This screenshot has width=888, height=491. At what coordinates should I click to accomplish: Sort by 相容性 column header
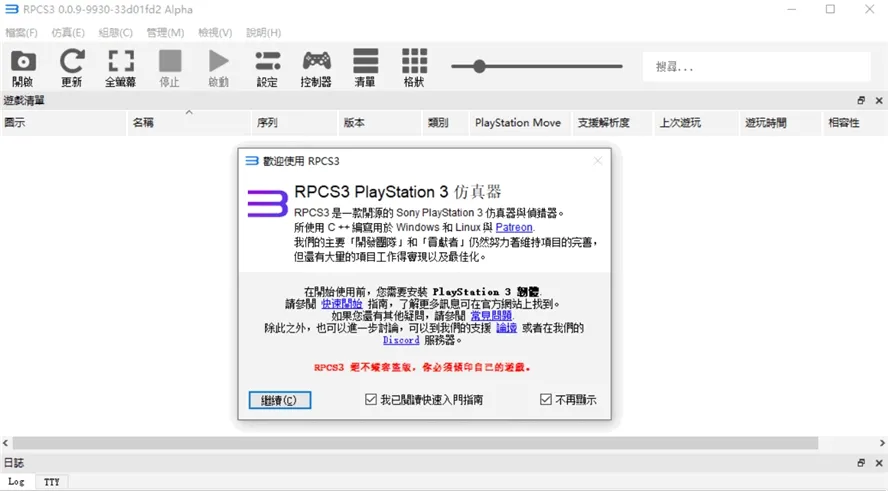tap(855, 123)
